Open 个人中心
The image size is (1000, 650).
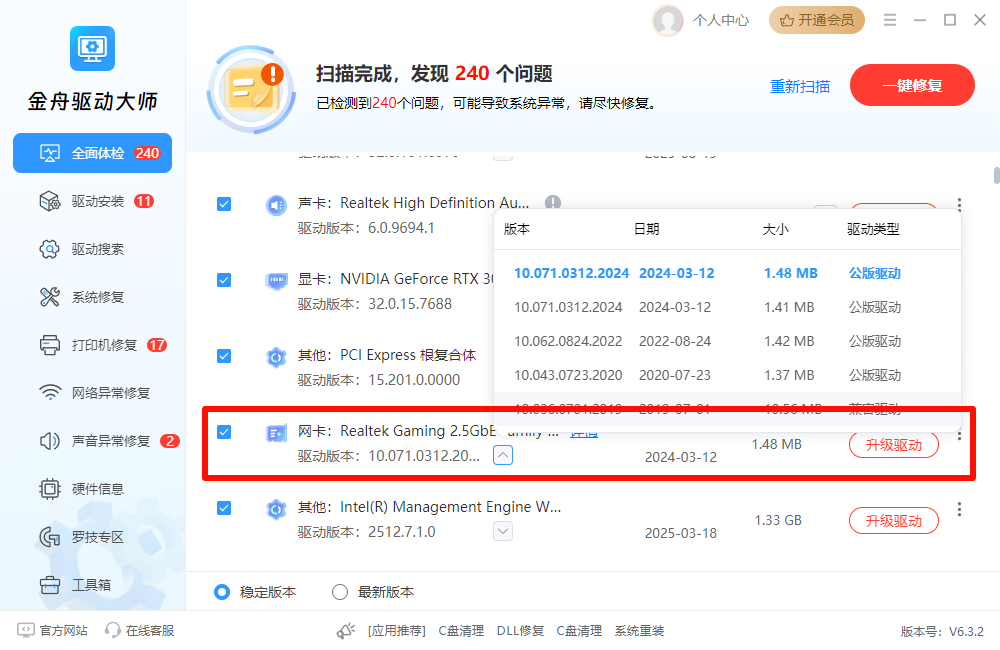click(x=721, y=20)
